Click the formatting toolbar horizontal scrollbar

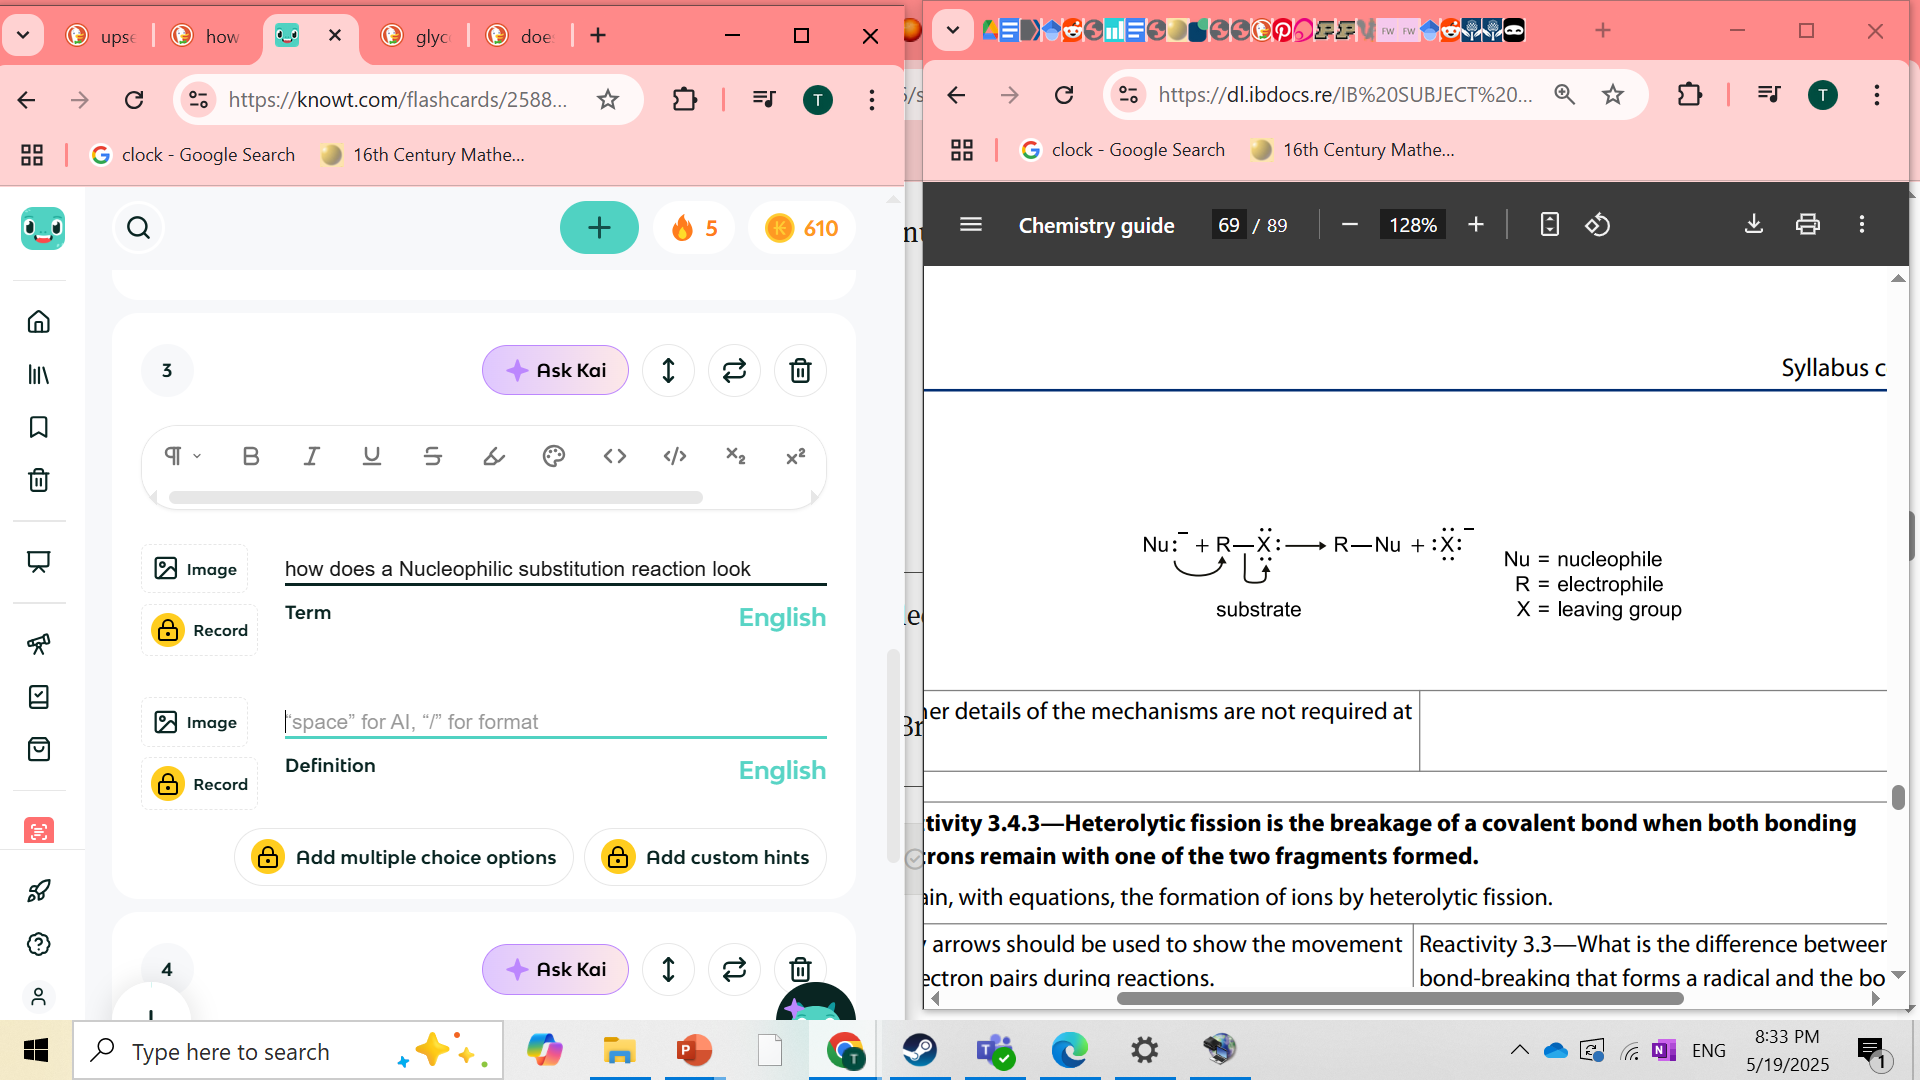[436, 497]
